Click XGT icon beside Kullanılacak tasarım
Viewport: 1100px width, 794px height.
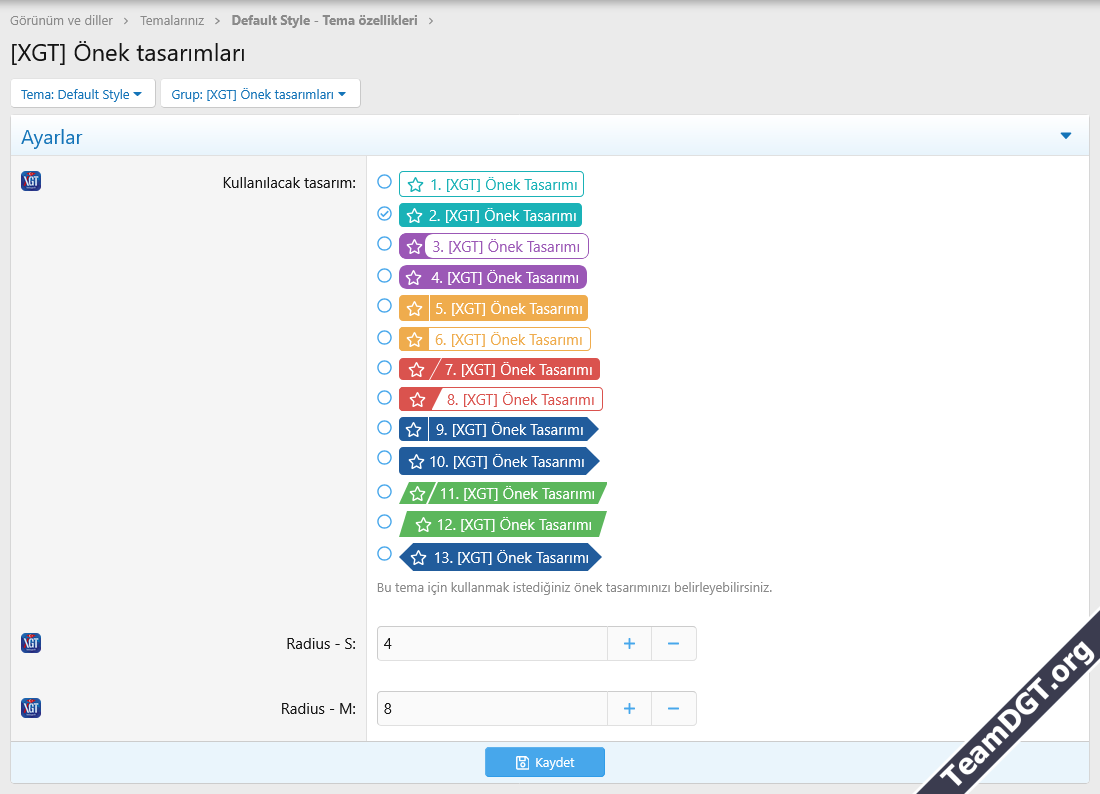[31, 181]
